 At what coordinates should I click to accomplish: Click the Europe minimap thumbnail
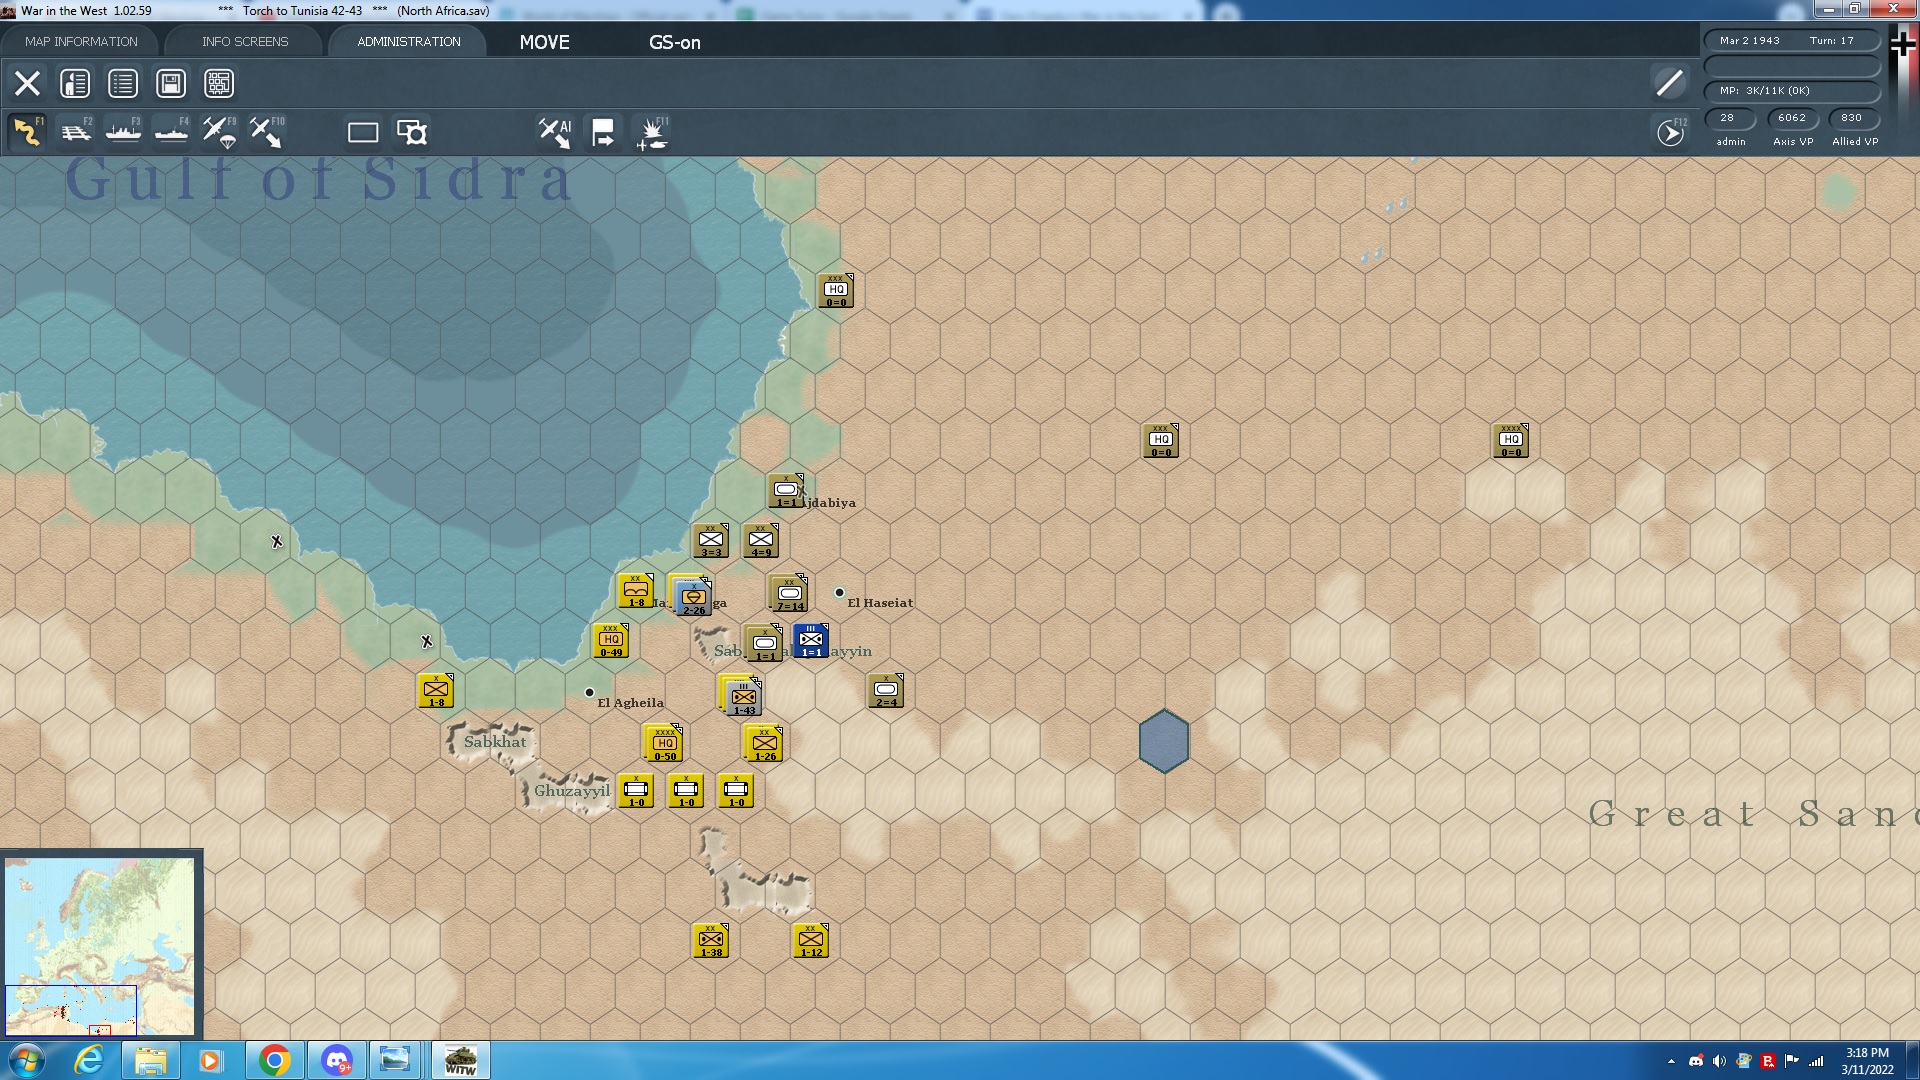coord(100,945)
